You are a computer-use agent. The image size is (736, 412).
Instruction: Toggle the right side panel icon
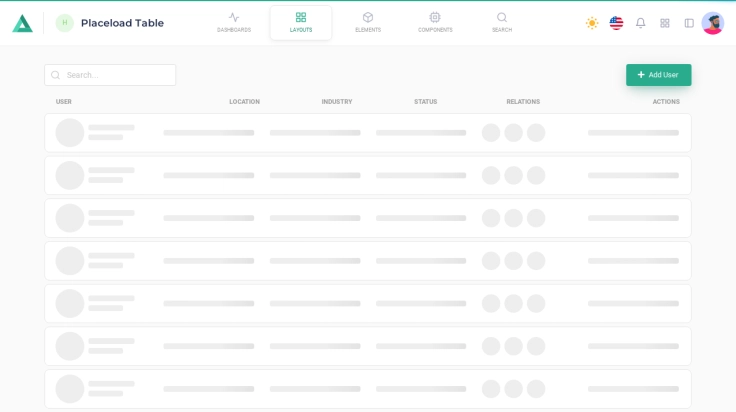click(689, 23)
